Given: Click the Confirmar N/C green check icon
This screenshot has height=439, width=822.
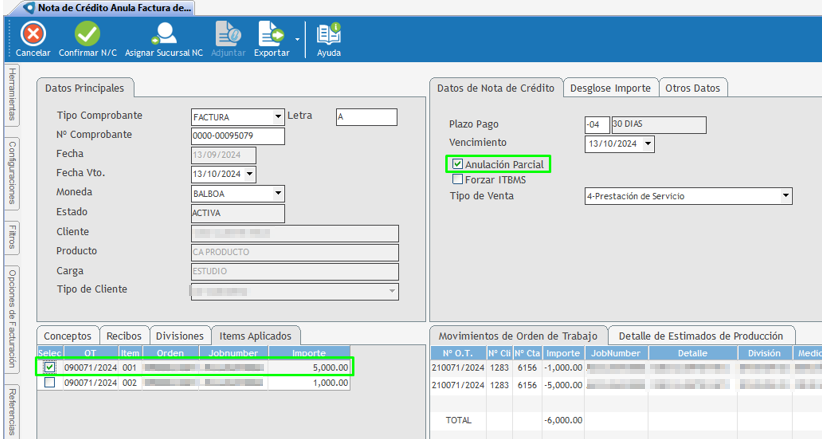Looking at the screenshot, I should pos(87,35).
